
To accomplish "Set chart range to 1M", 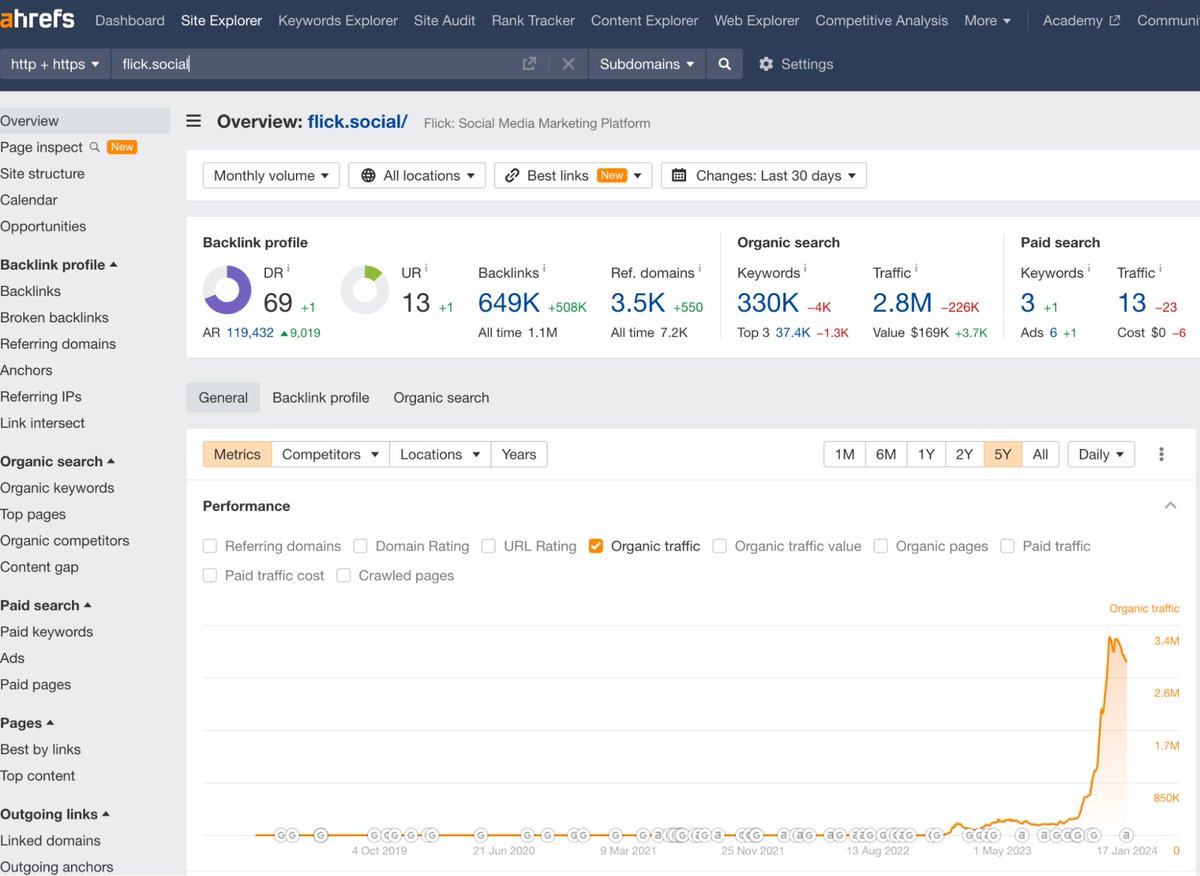I will tap(845, 454).
